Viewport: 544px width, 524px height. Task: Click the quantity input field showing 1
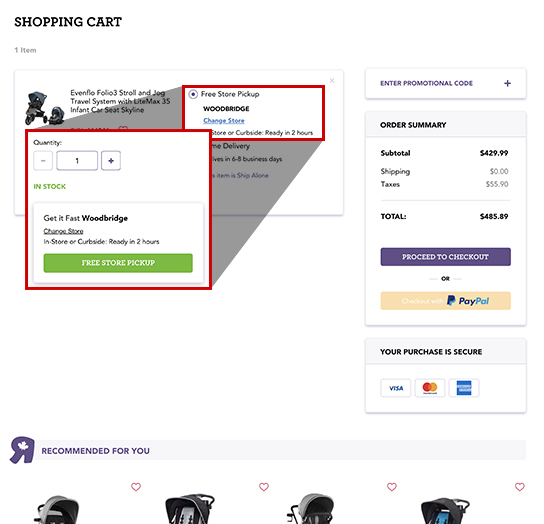[77, 161]
